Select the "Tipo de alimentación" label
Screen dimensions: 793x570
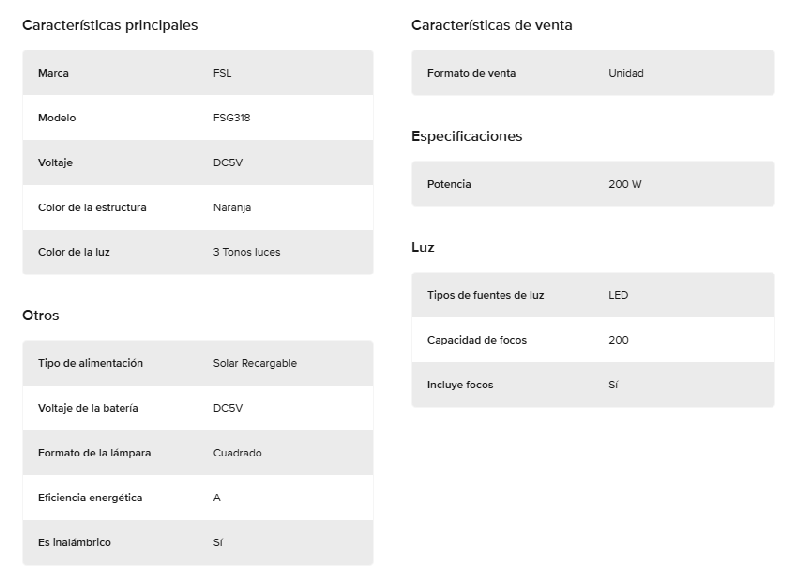(x=90, y=363)
